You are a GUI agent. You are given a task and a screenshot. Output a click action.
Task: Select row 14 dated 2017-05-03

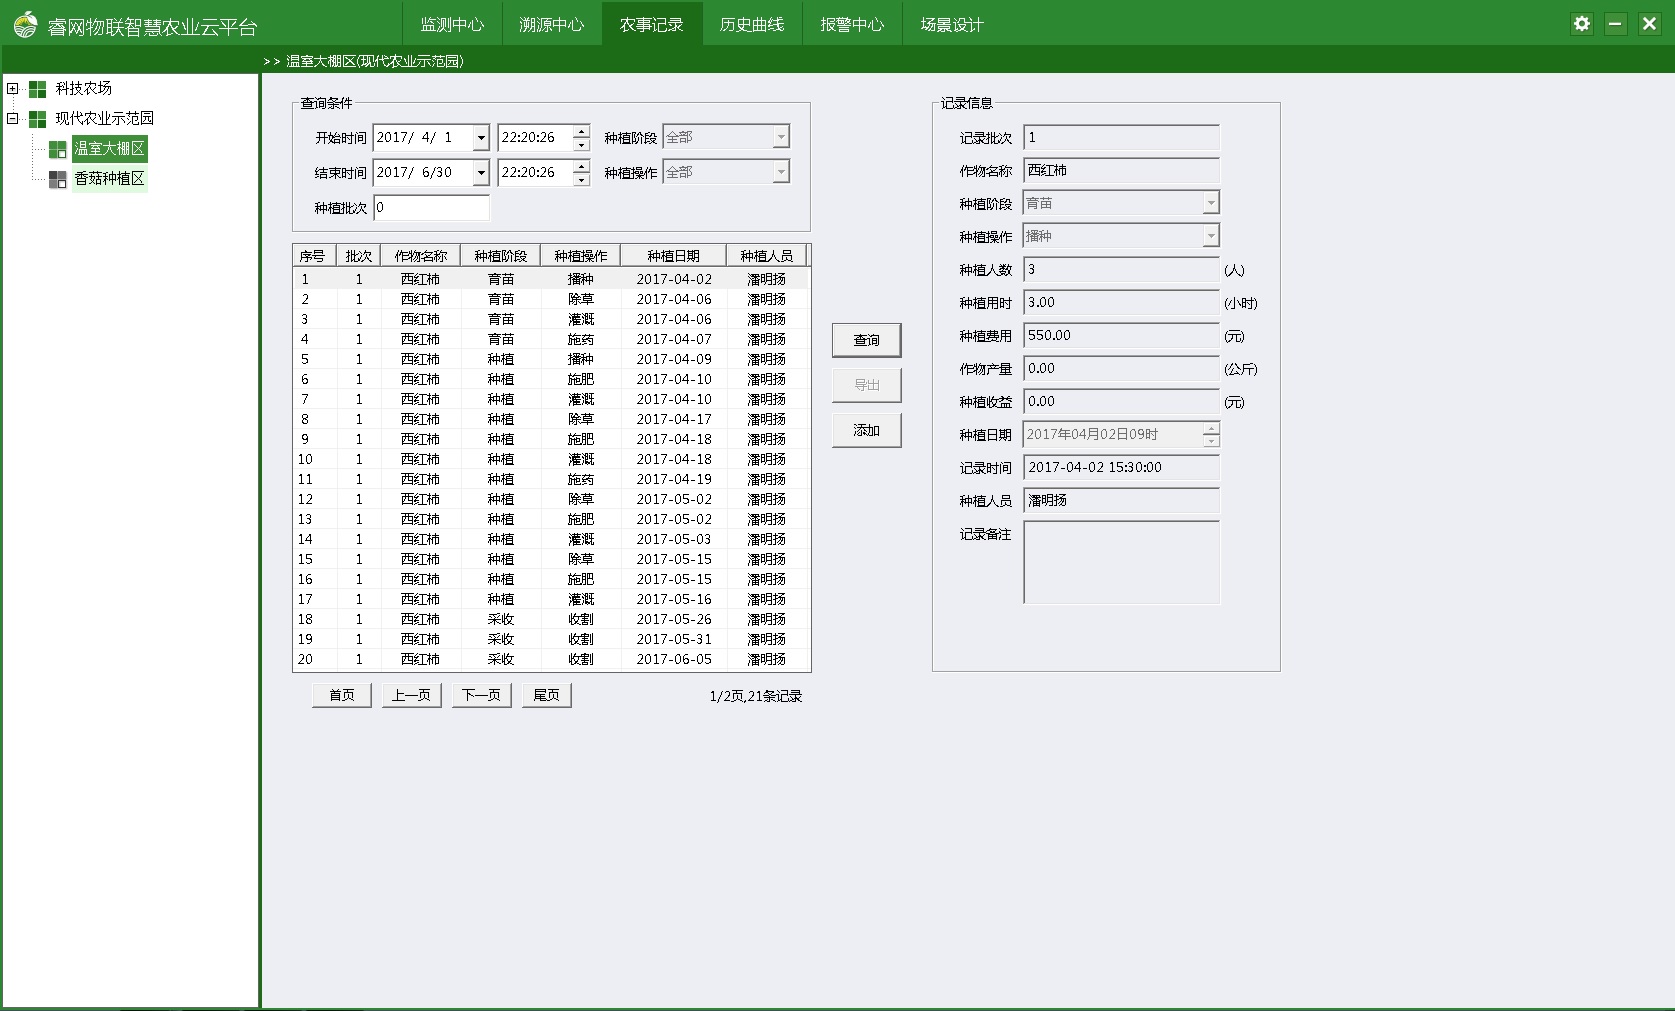pyautogui.click(x=551, y=539)
